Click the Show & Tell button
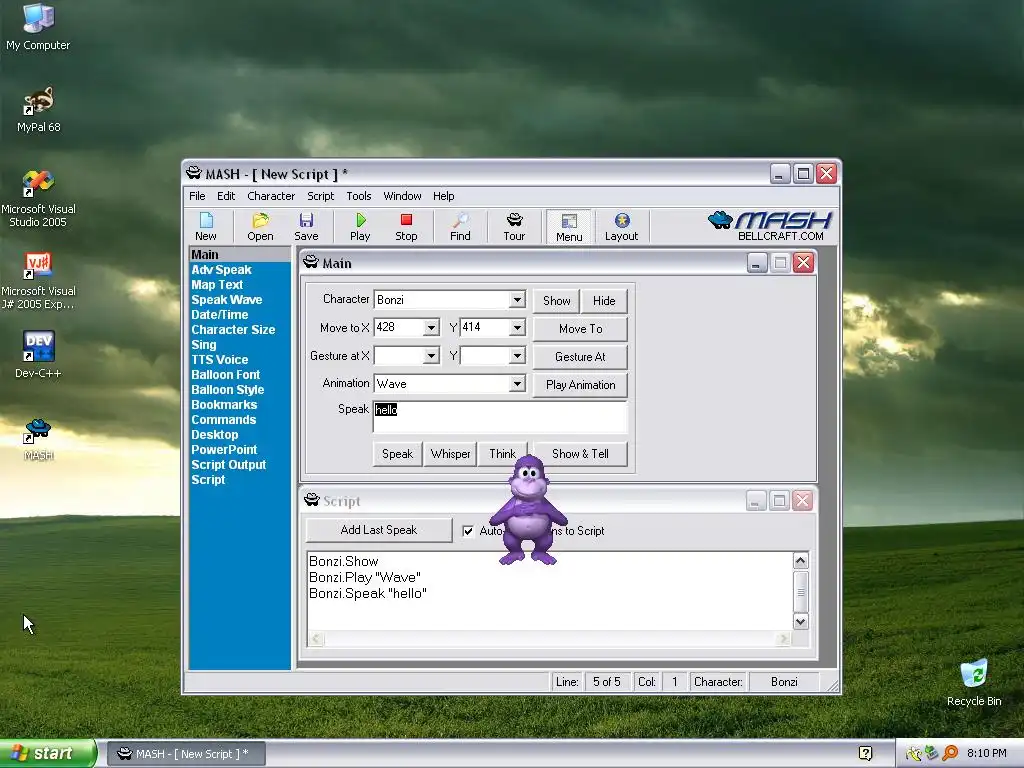Screen dimensions: 1024x768 [580, 454]
